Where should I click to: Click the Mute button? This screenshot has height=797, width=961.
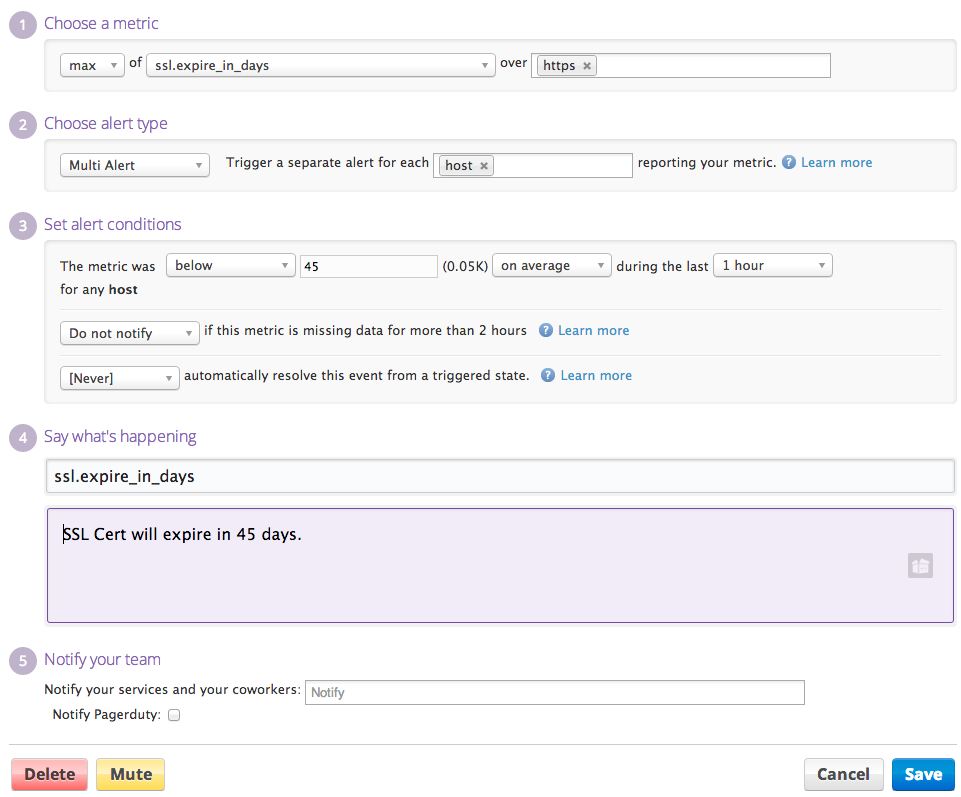[x=131, y=774]
